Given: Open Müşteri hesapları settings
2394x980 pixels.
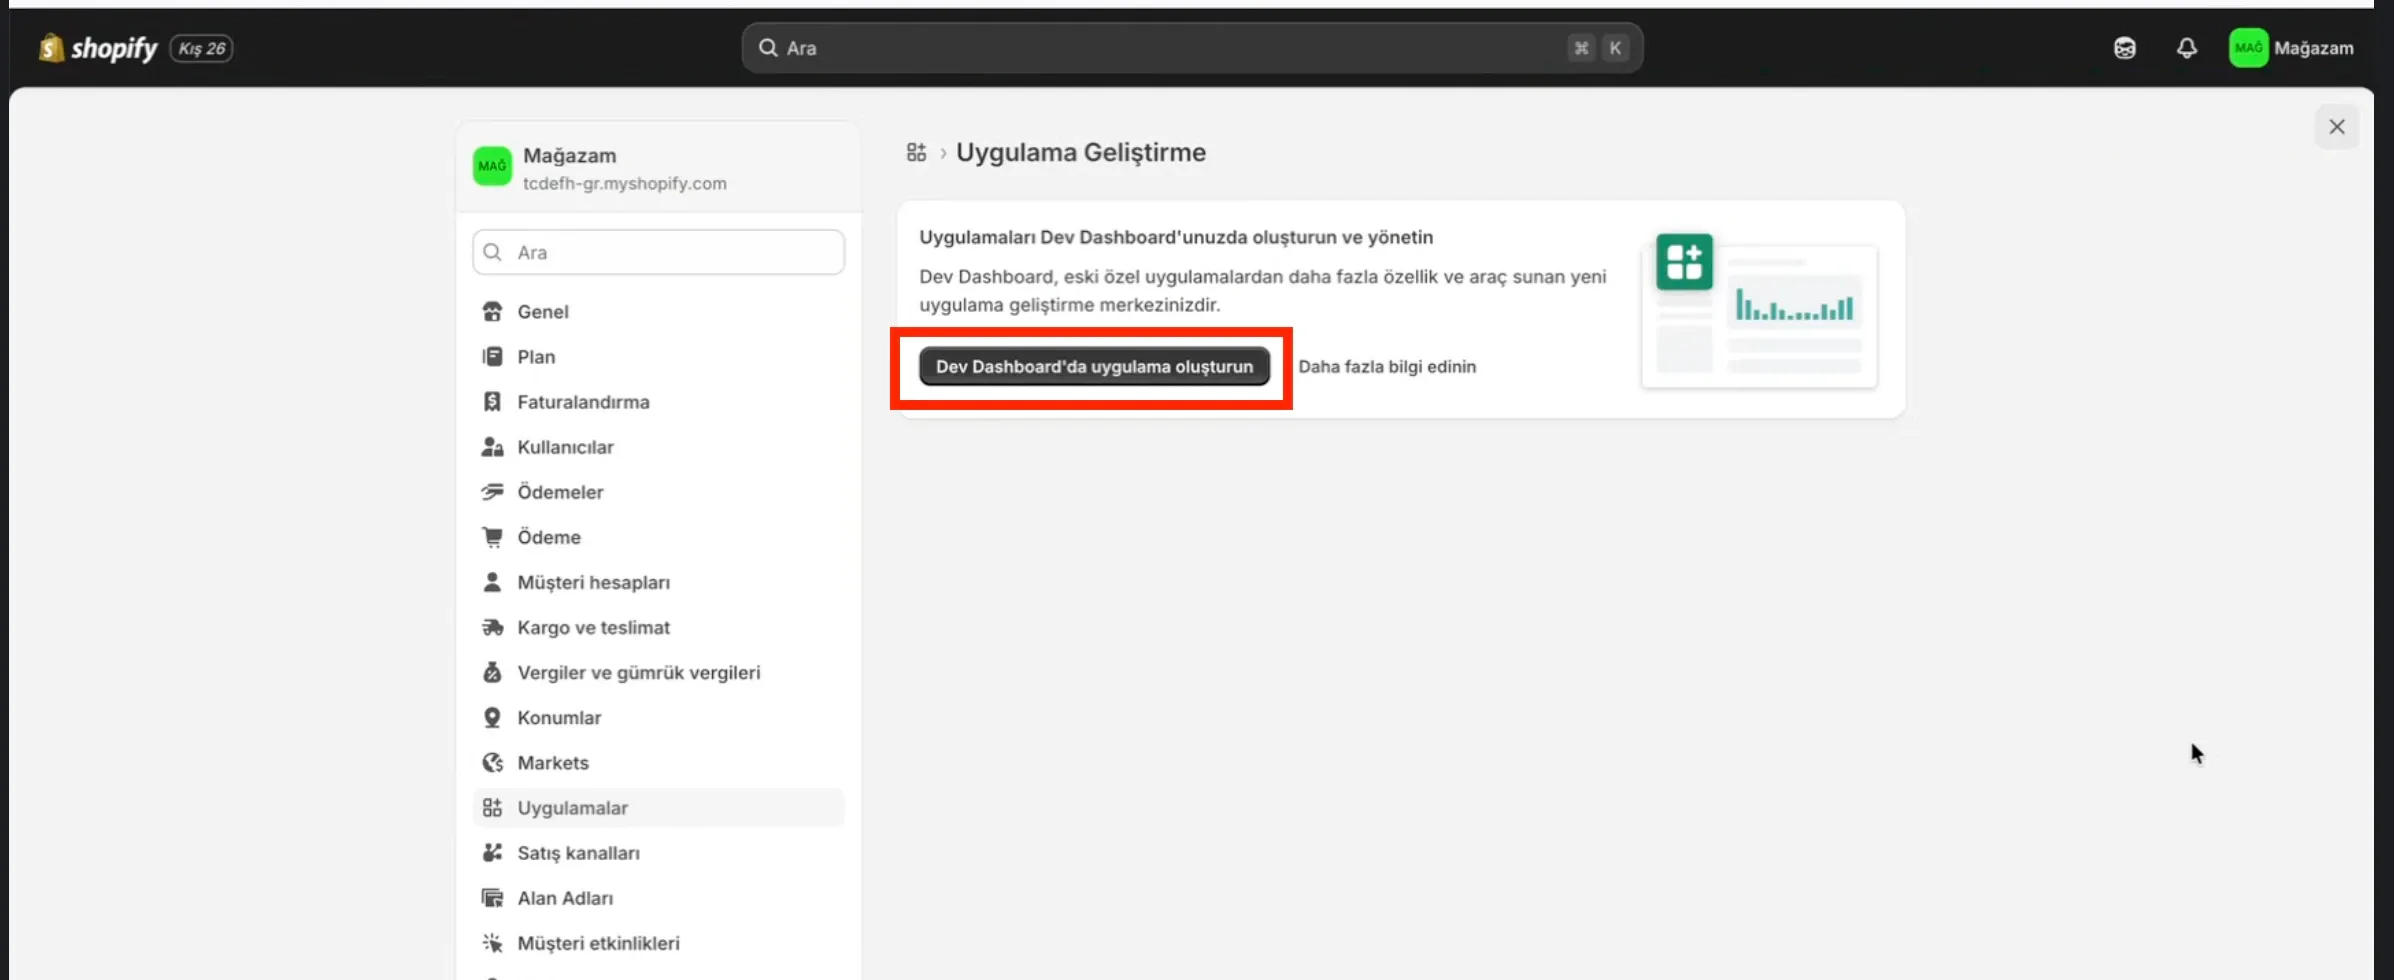Looking at the screenshot, I should 658,582.
